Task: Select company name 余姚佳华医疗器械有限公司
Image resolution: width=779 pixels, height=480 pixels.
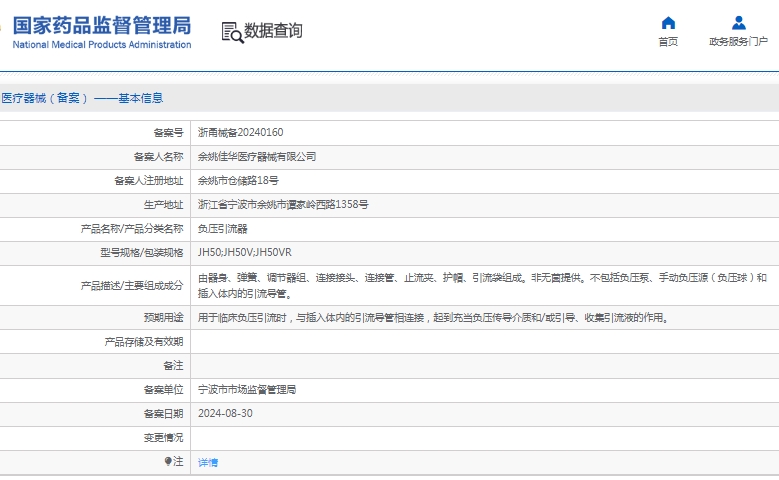Action: point(257,157)
